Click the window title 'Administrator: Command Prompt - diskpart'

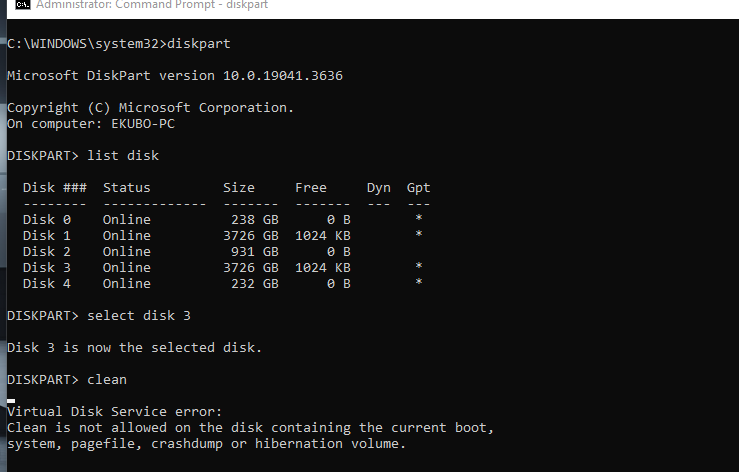coord(152,5)
